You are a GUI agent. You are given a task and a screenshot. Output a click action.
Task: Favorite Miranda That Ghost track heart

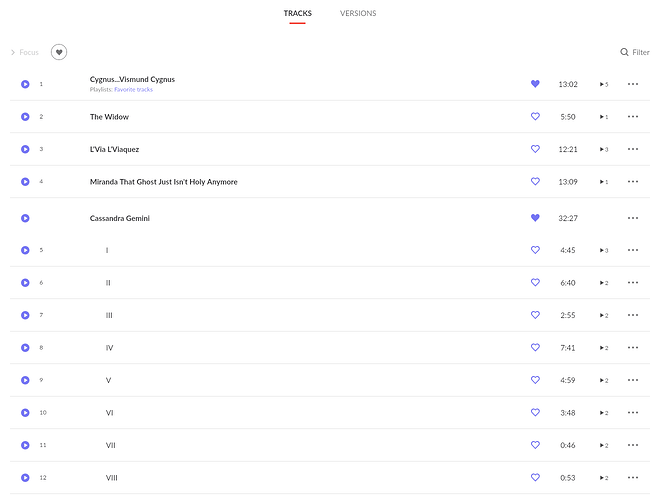[535, 181]
